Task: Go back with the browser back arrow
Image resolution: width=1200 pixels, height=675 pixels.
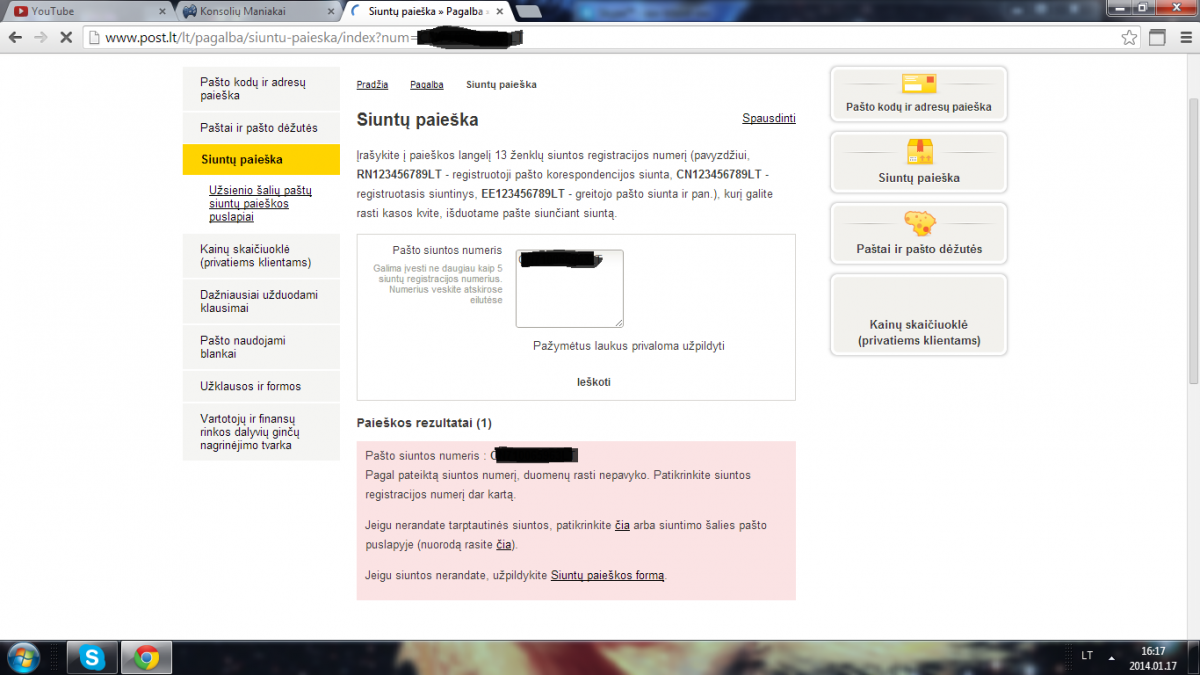Action: 16,38
